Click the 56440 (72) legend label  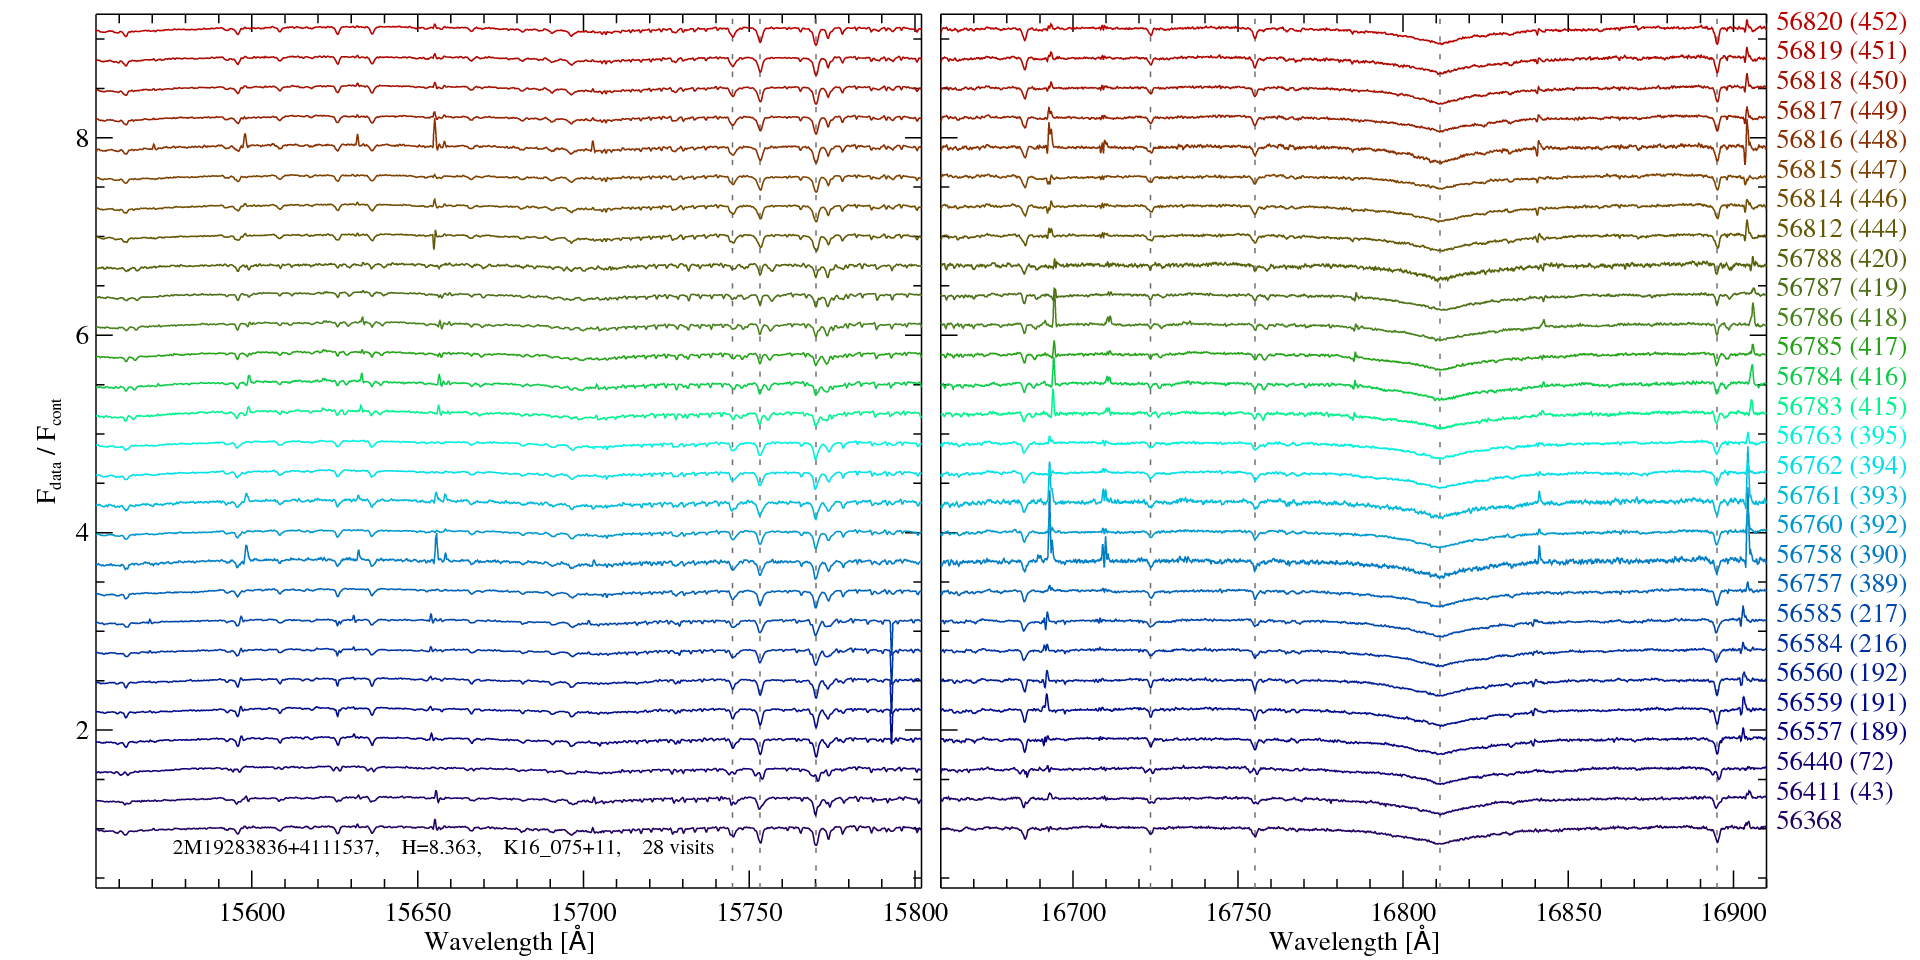pyautogui.click(x=1834, y=762)
